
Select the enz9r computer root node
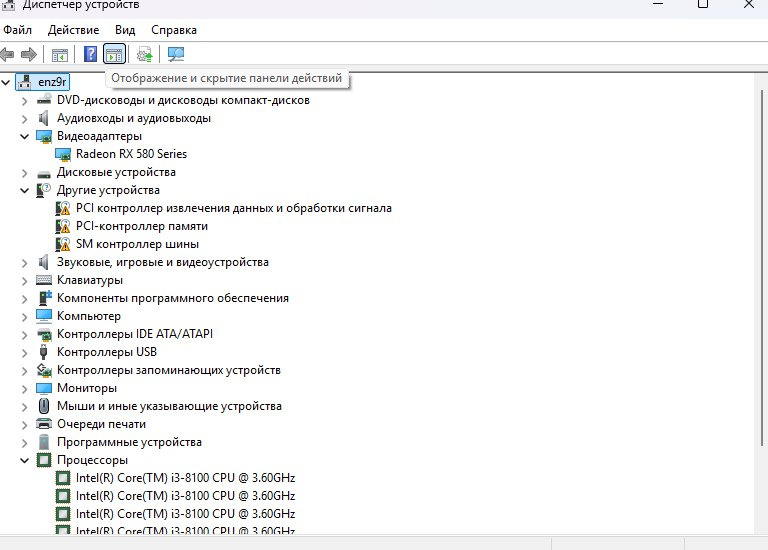coord(53,82)
